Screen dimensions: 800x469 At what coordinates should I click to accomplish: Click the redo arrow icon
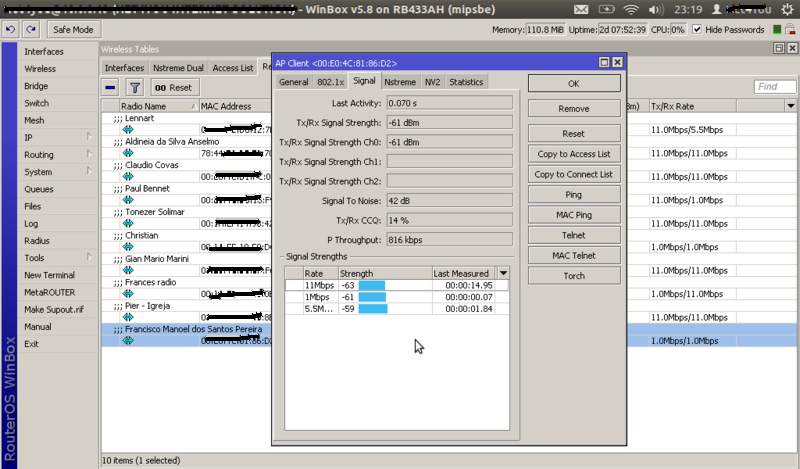pos(30,30)
